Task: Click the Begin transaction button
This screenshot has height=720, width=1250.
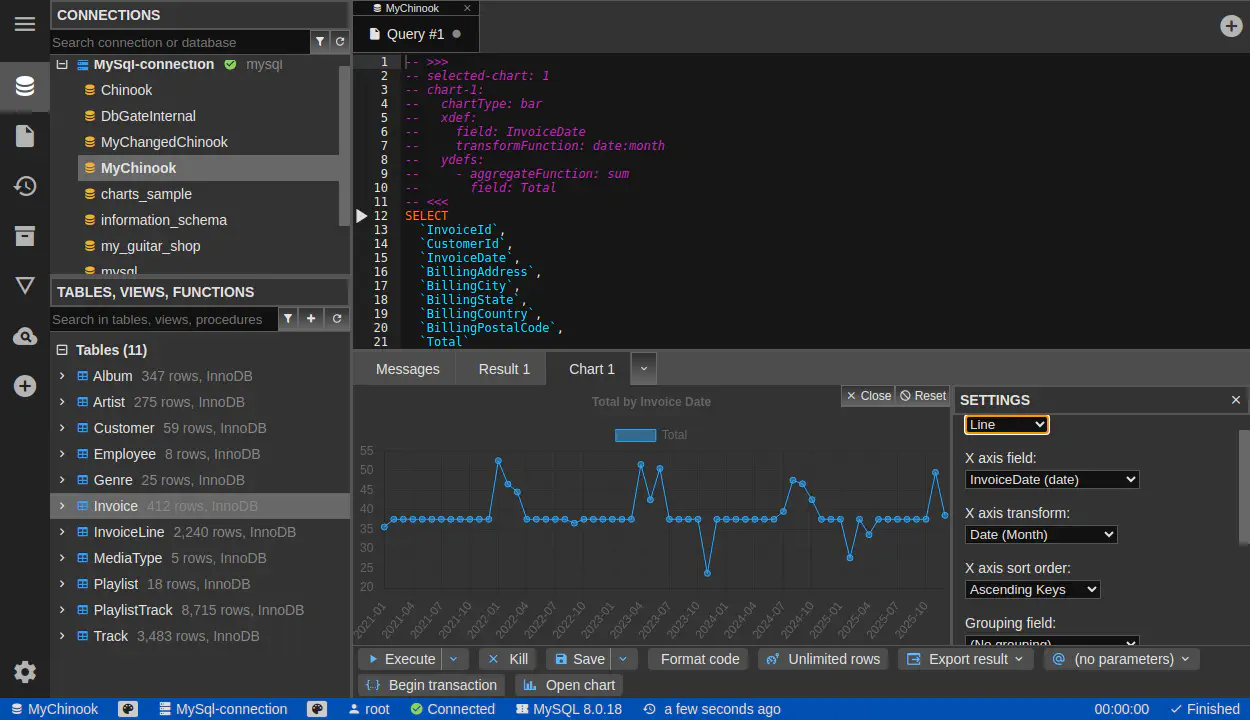Action: pos(432,685)
